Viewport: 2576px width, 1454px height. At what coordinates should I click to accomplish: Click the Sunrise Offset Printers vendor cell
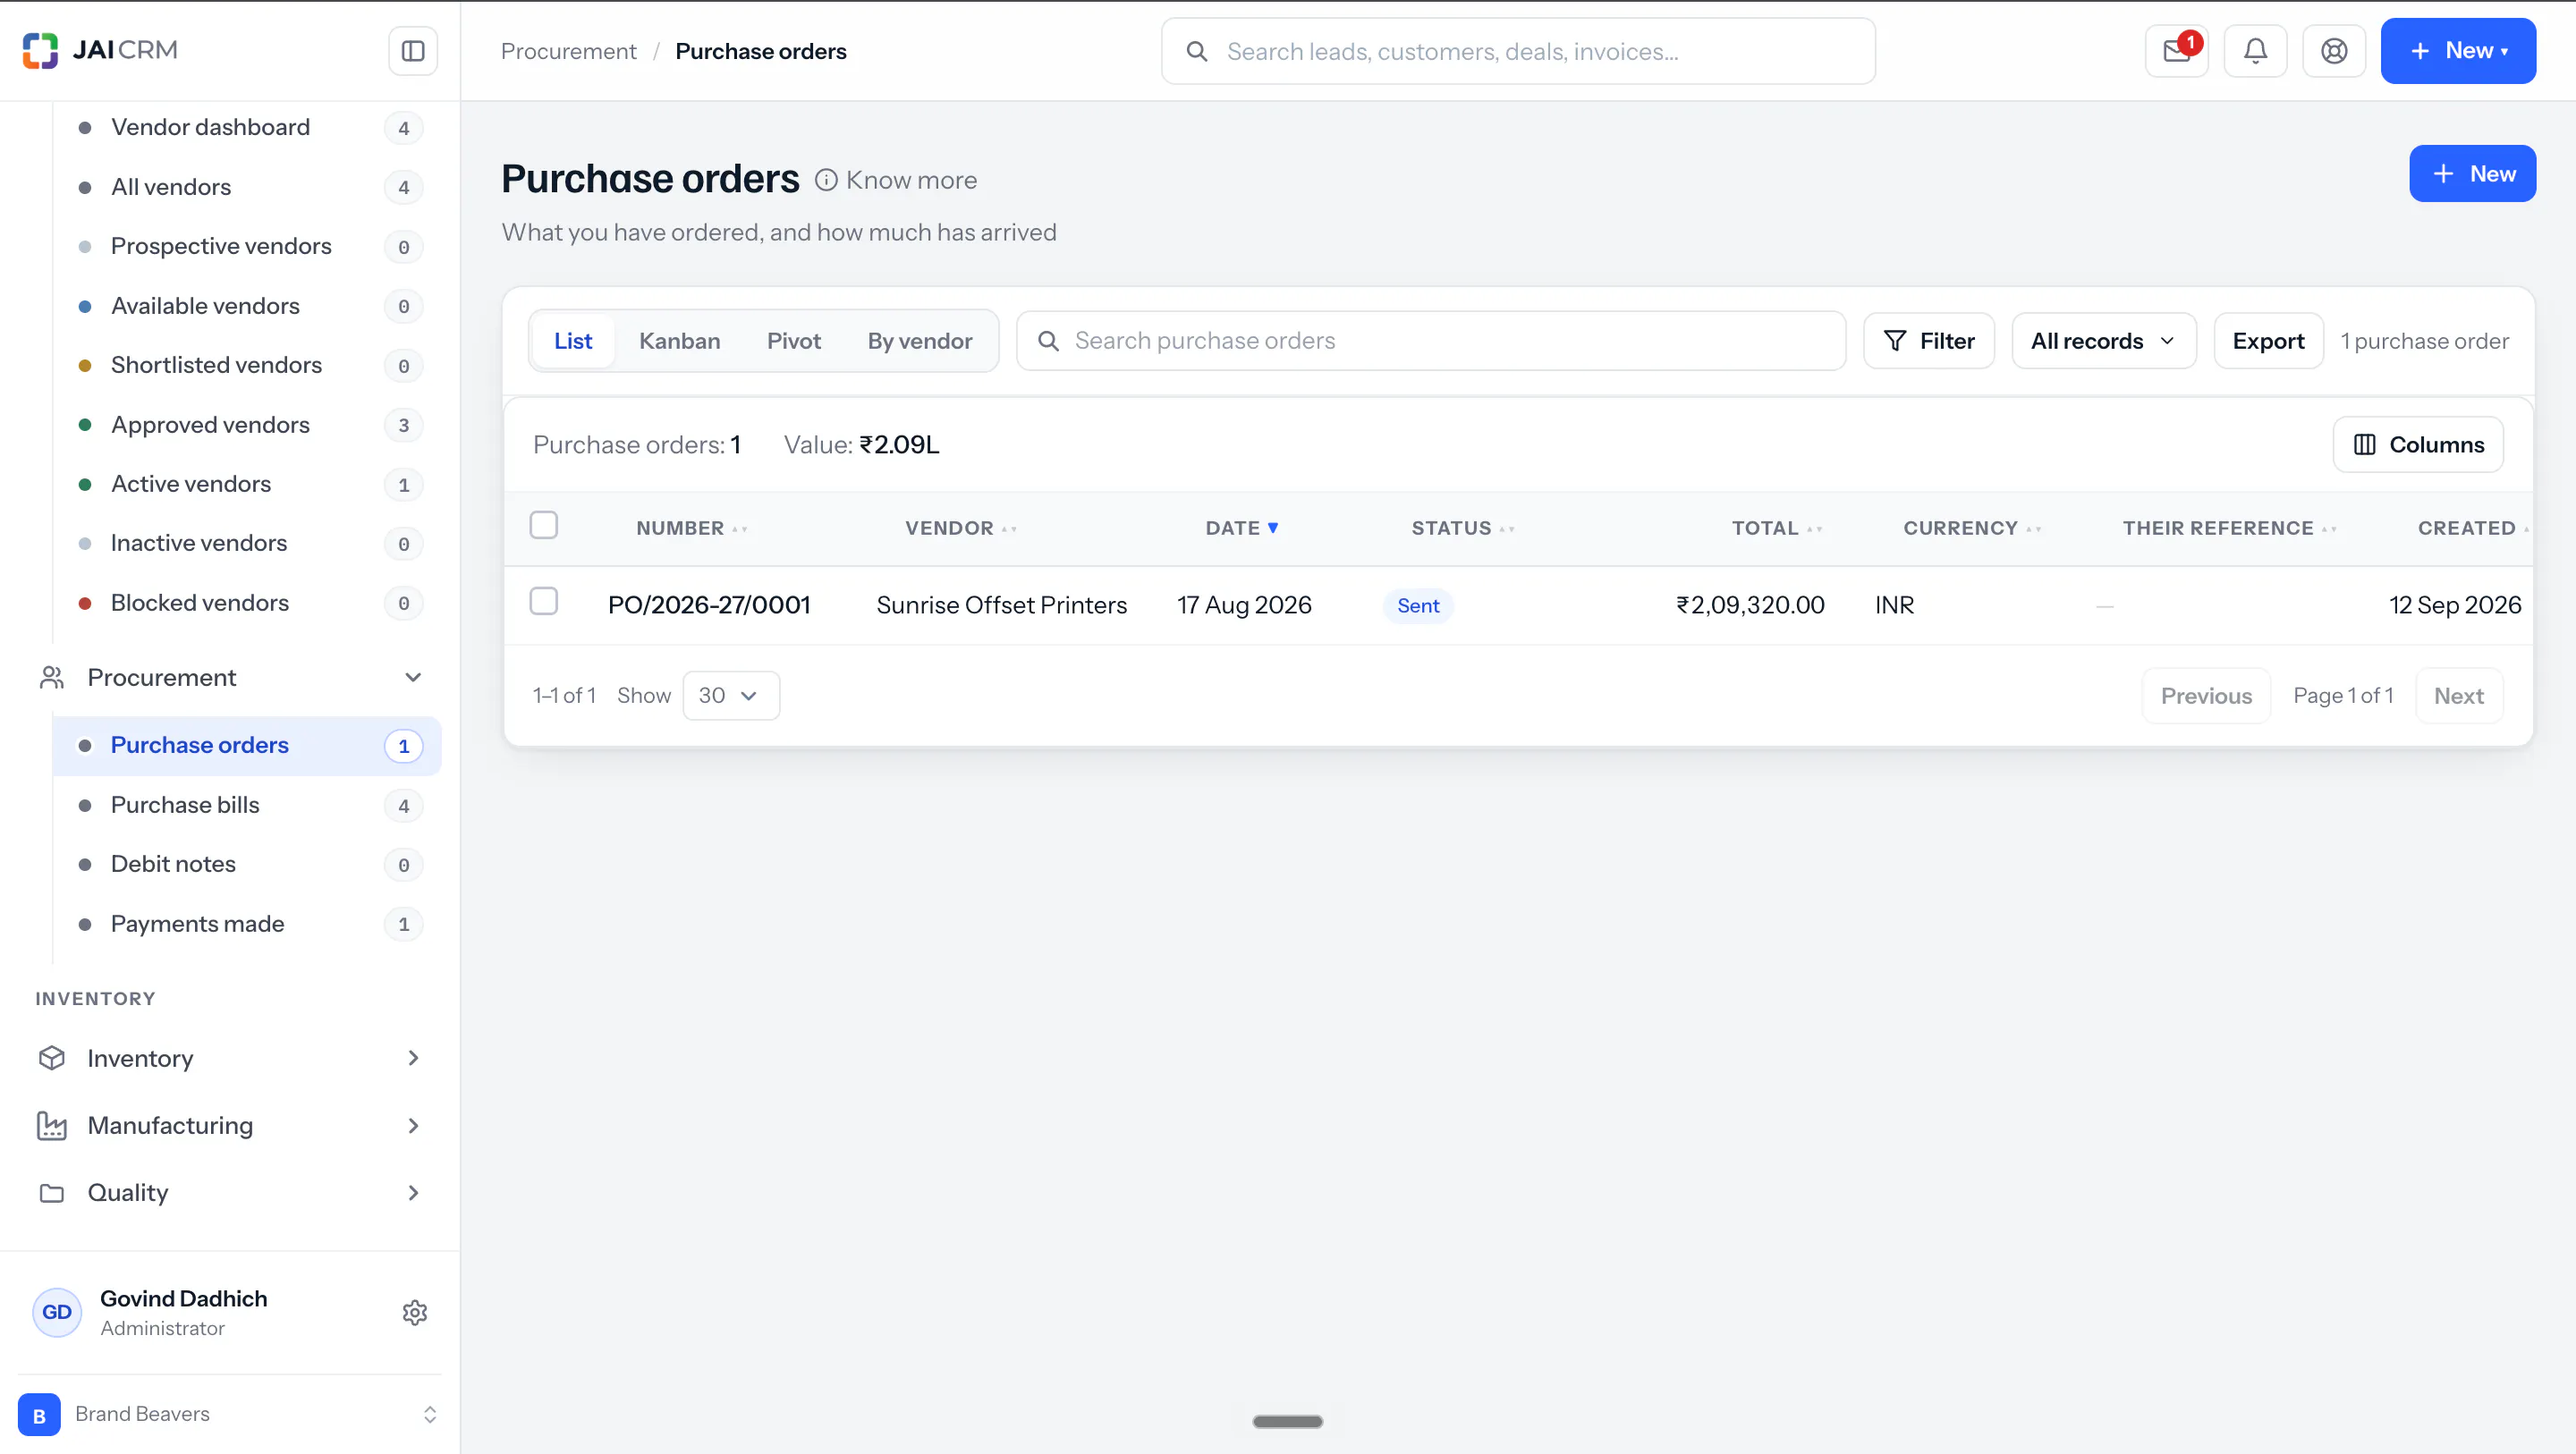[x=1001, y=605]
